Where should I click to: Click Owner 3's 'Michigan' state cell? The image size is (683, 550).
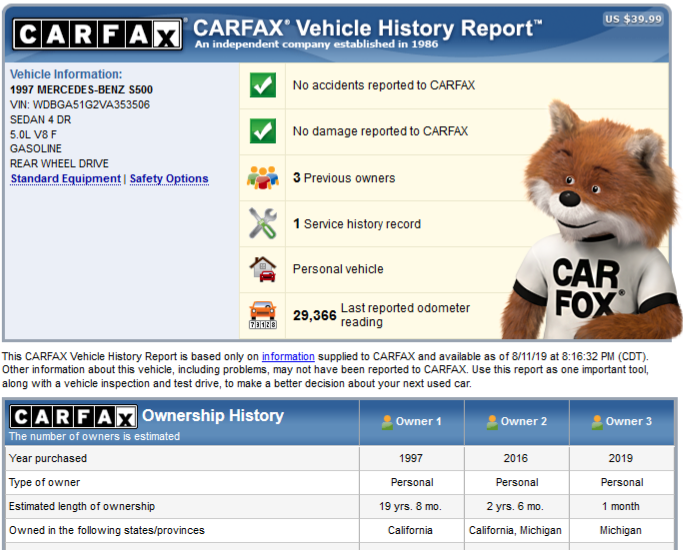pos(621,530)
